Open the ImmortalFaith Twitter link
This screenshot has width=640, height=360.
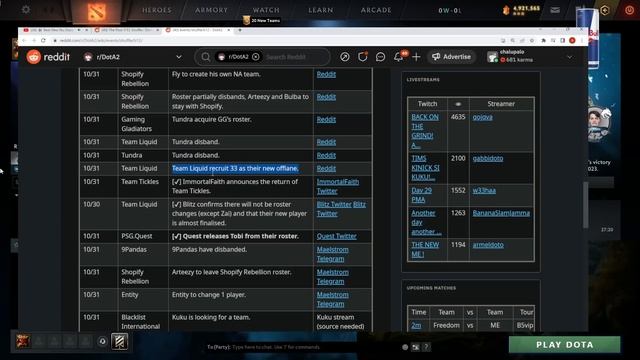point(338,187)
